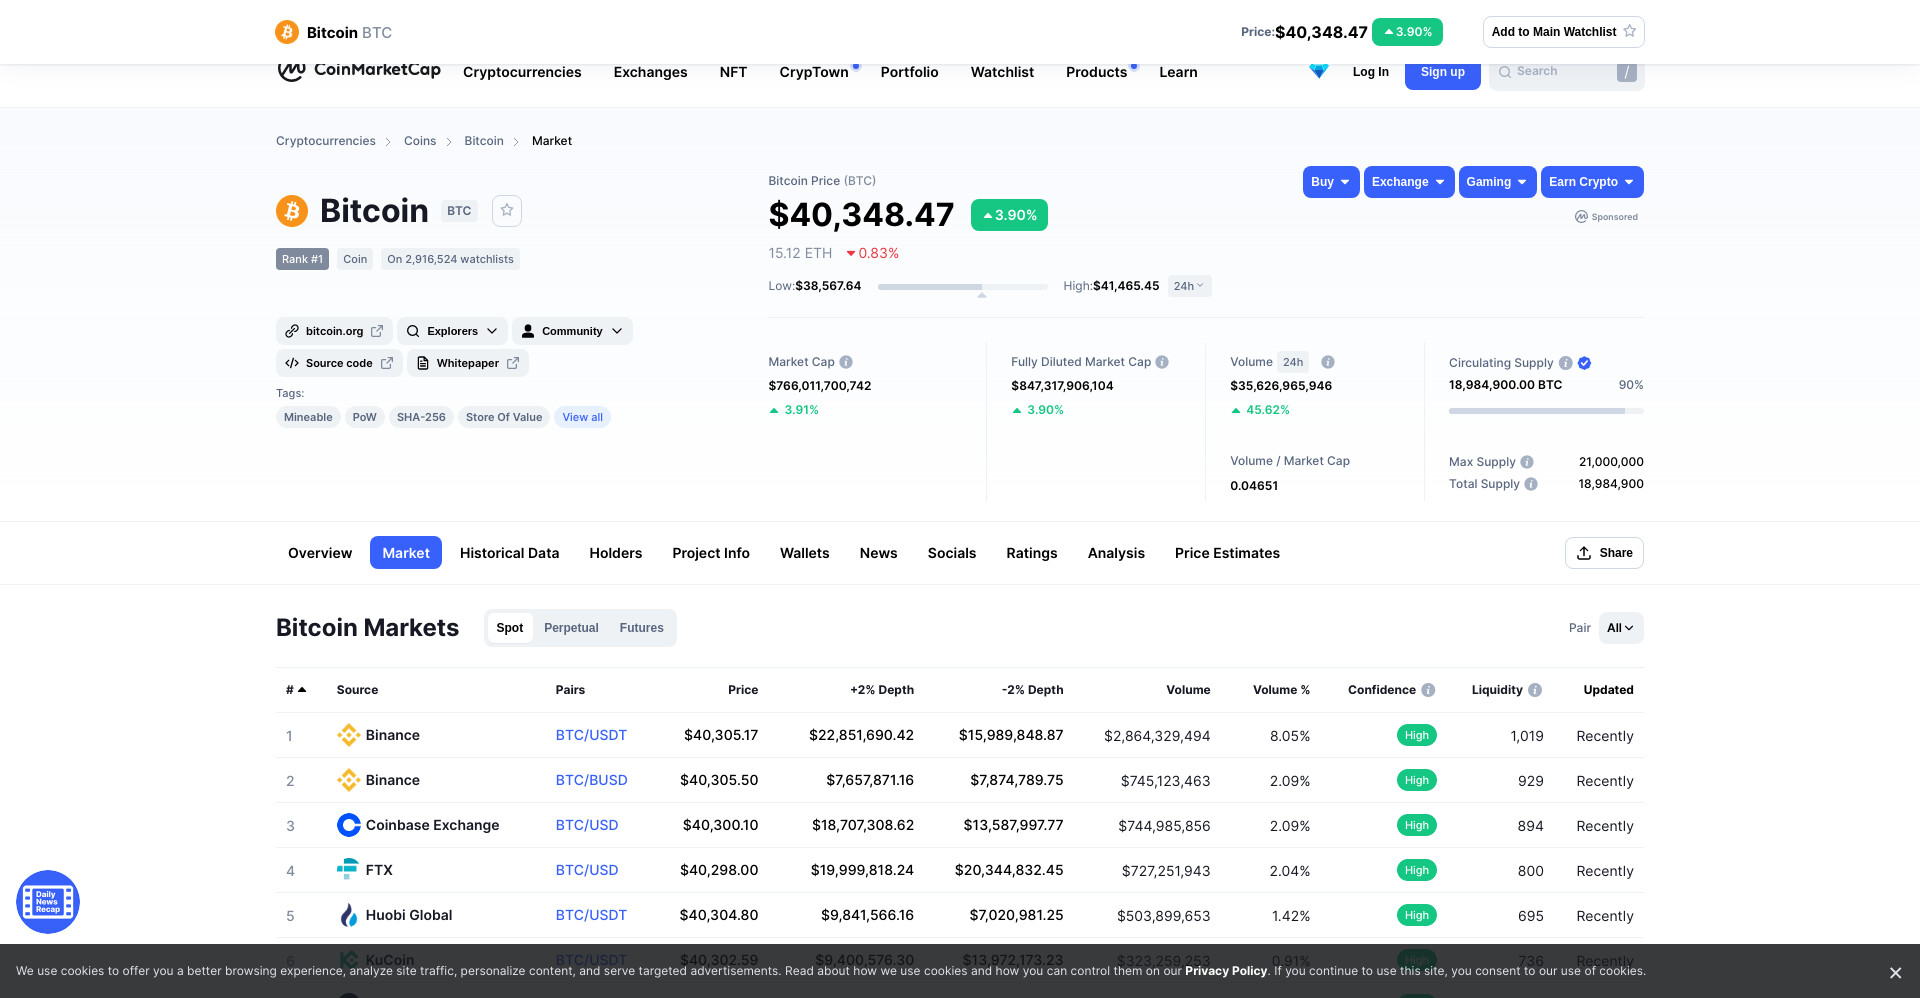Image resolution: width=1920 pixels, height=998 pixels.
Task: Open the Pair All filter dropdown
Action: pos(1621,628)
